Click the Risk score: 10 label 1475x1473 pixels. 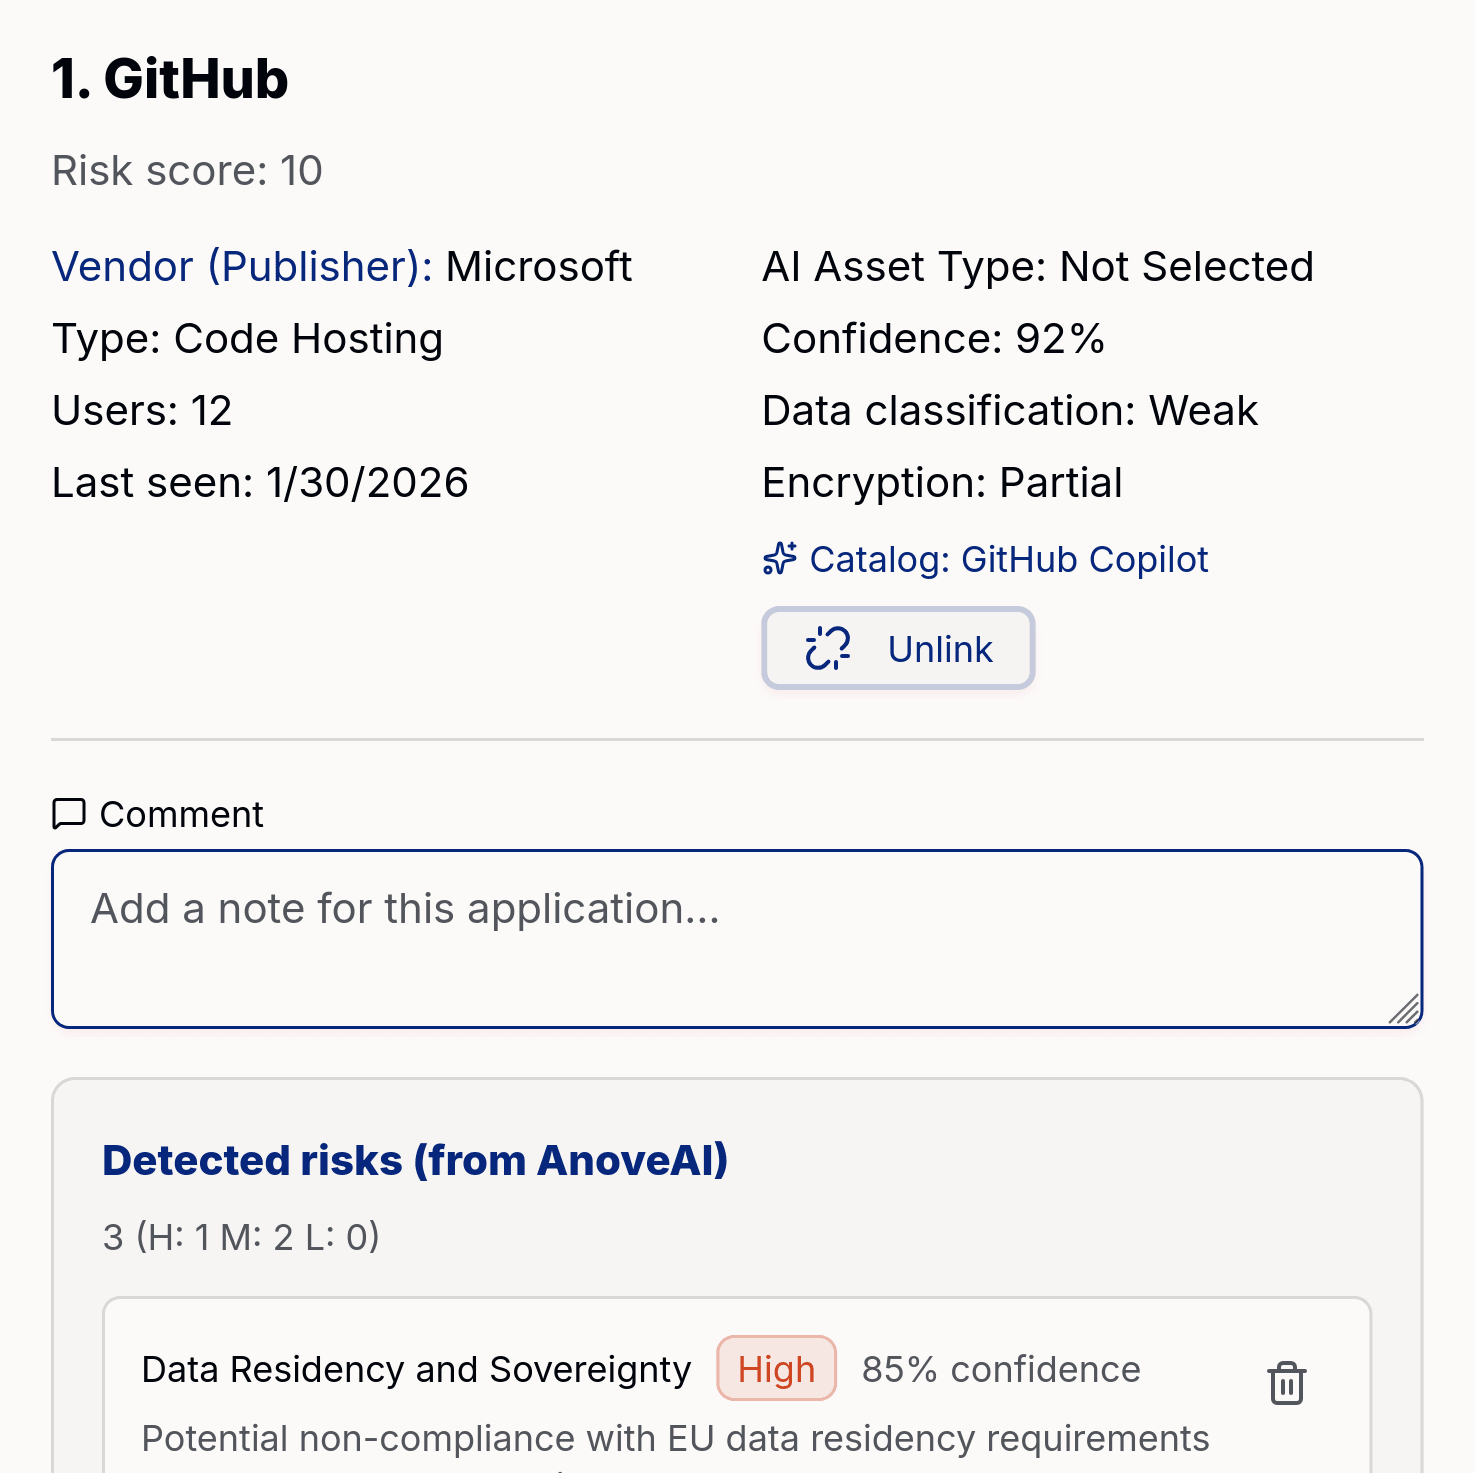coord(187,170)
